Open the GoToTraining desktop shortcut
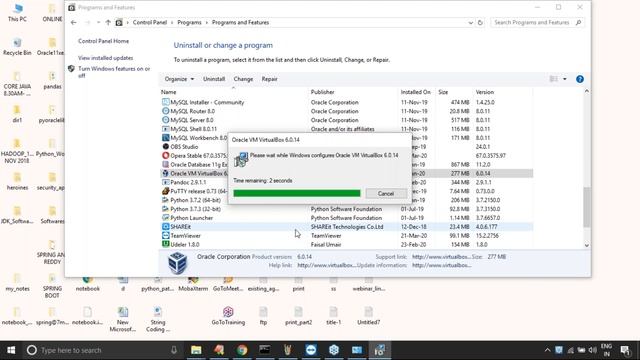 (228, 316)
